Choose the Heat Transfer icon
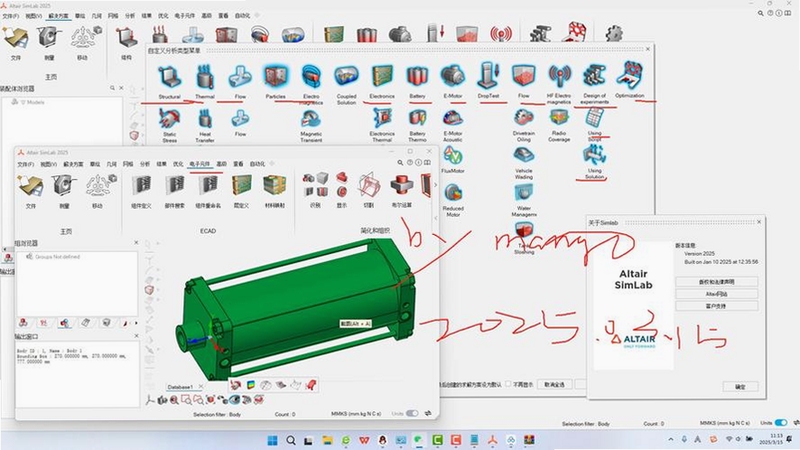 [x=205, y=119]
